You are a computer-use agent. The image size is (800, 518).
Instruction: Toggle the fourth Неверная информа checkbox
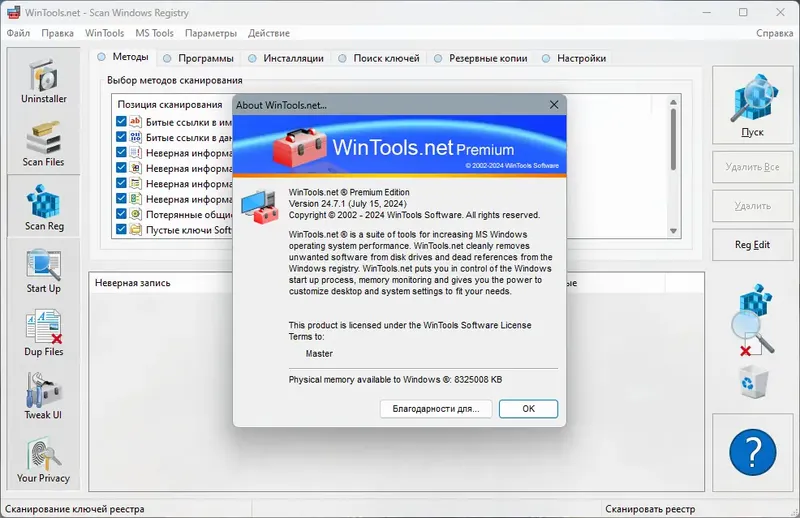121,198
